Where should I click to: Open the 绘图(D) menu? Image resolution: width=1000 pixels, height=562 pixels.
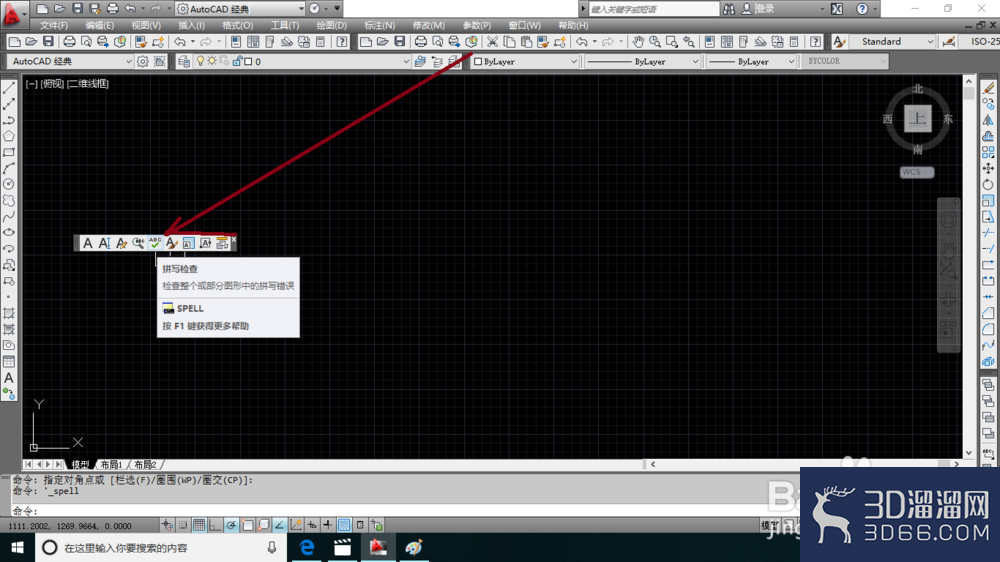(x=332, y=26)
